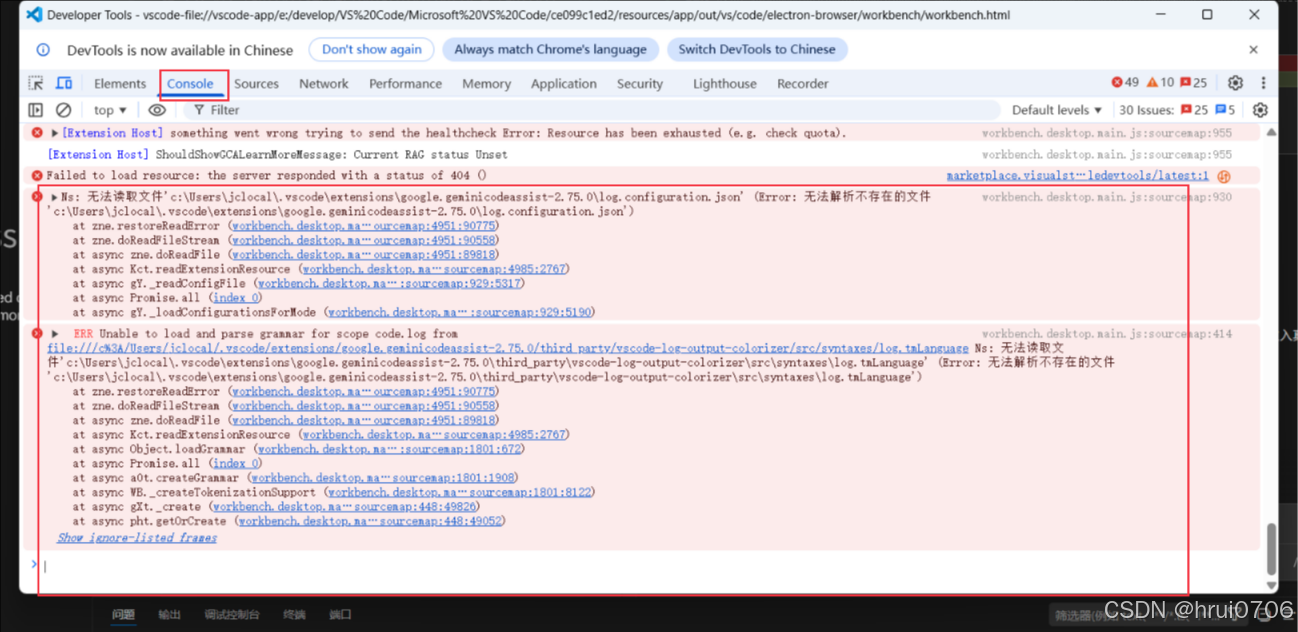Open pht.getOrCreate sourcemap:448:49052 link

point(371,521)
